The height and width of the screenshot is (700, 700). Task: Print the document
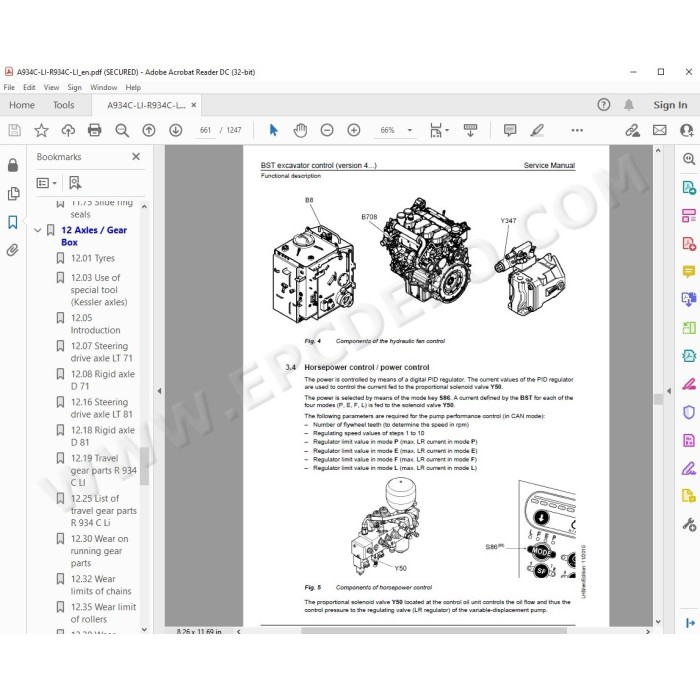95,130
